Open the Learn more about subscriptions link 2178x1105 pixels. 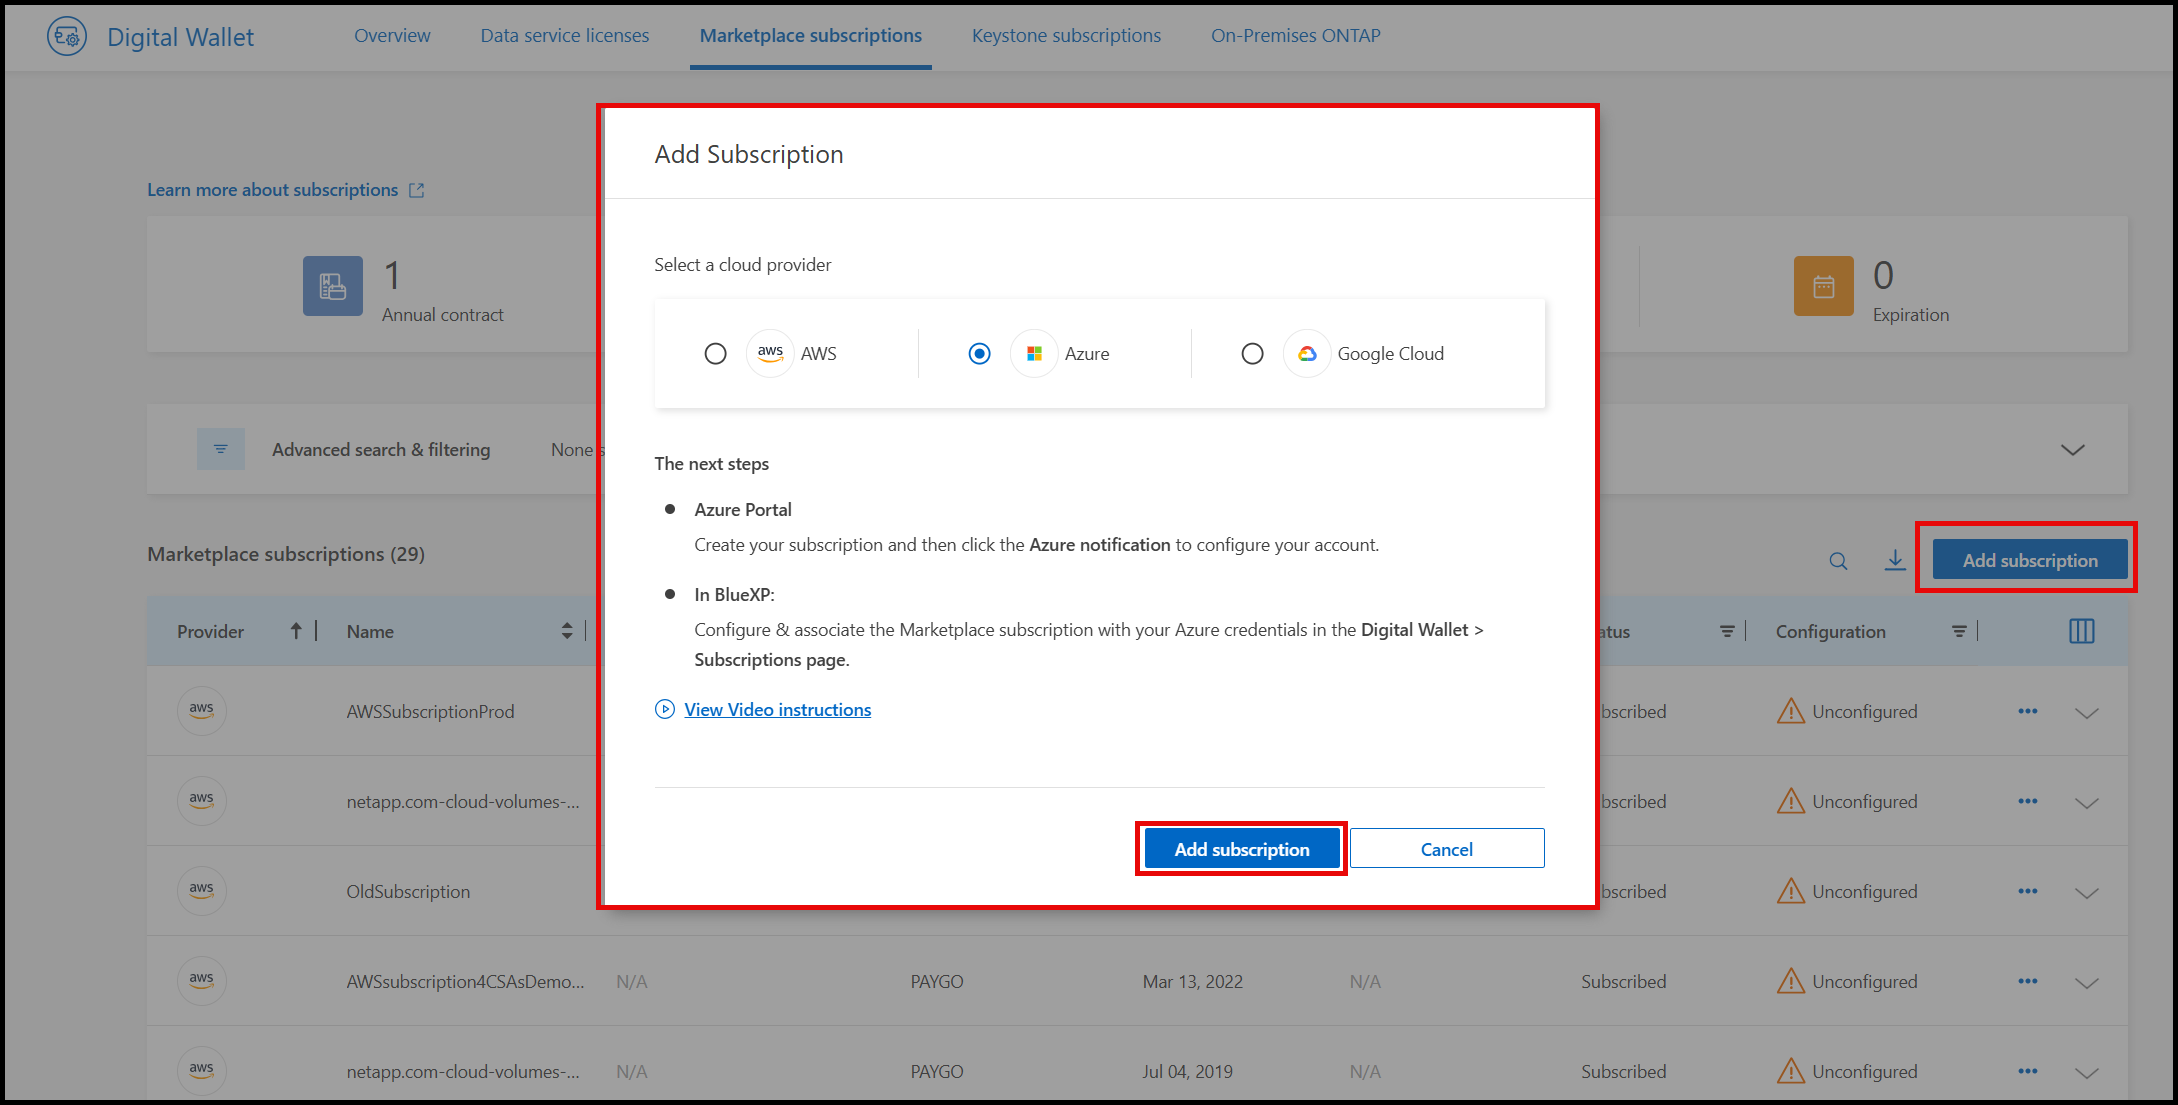[x=273, y=189]
